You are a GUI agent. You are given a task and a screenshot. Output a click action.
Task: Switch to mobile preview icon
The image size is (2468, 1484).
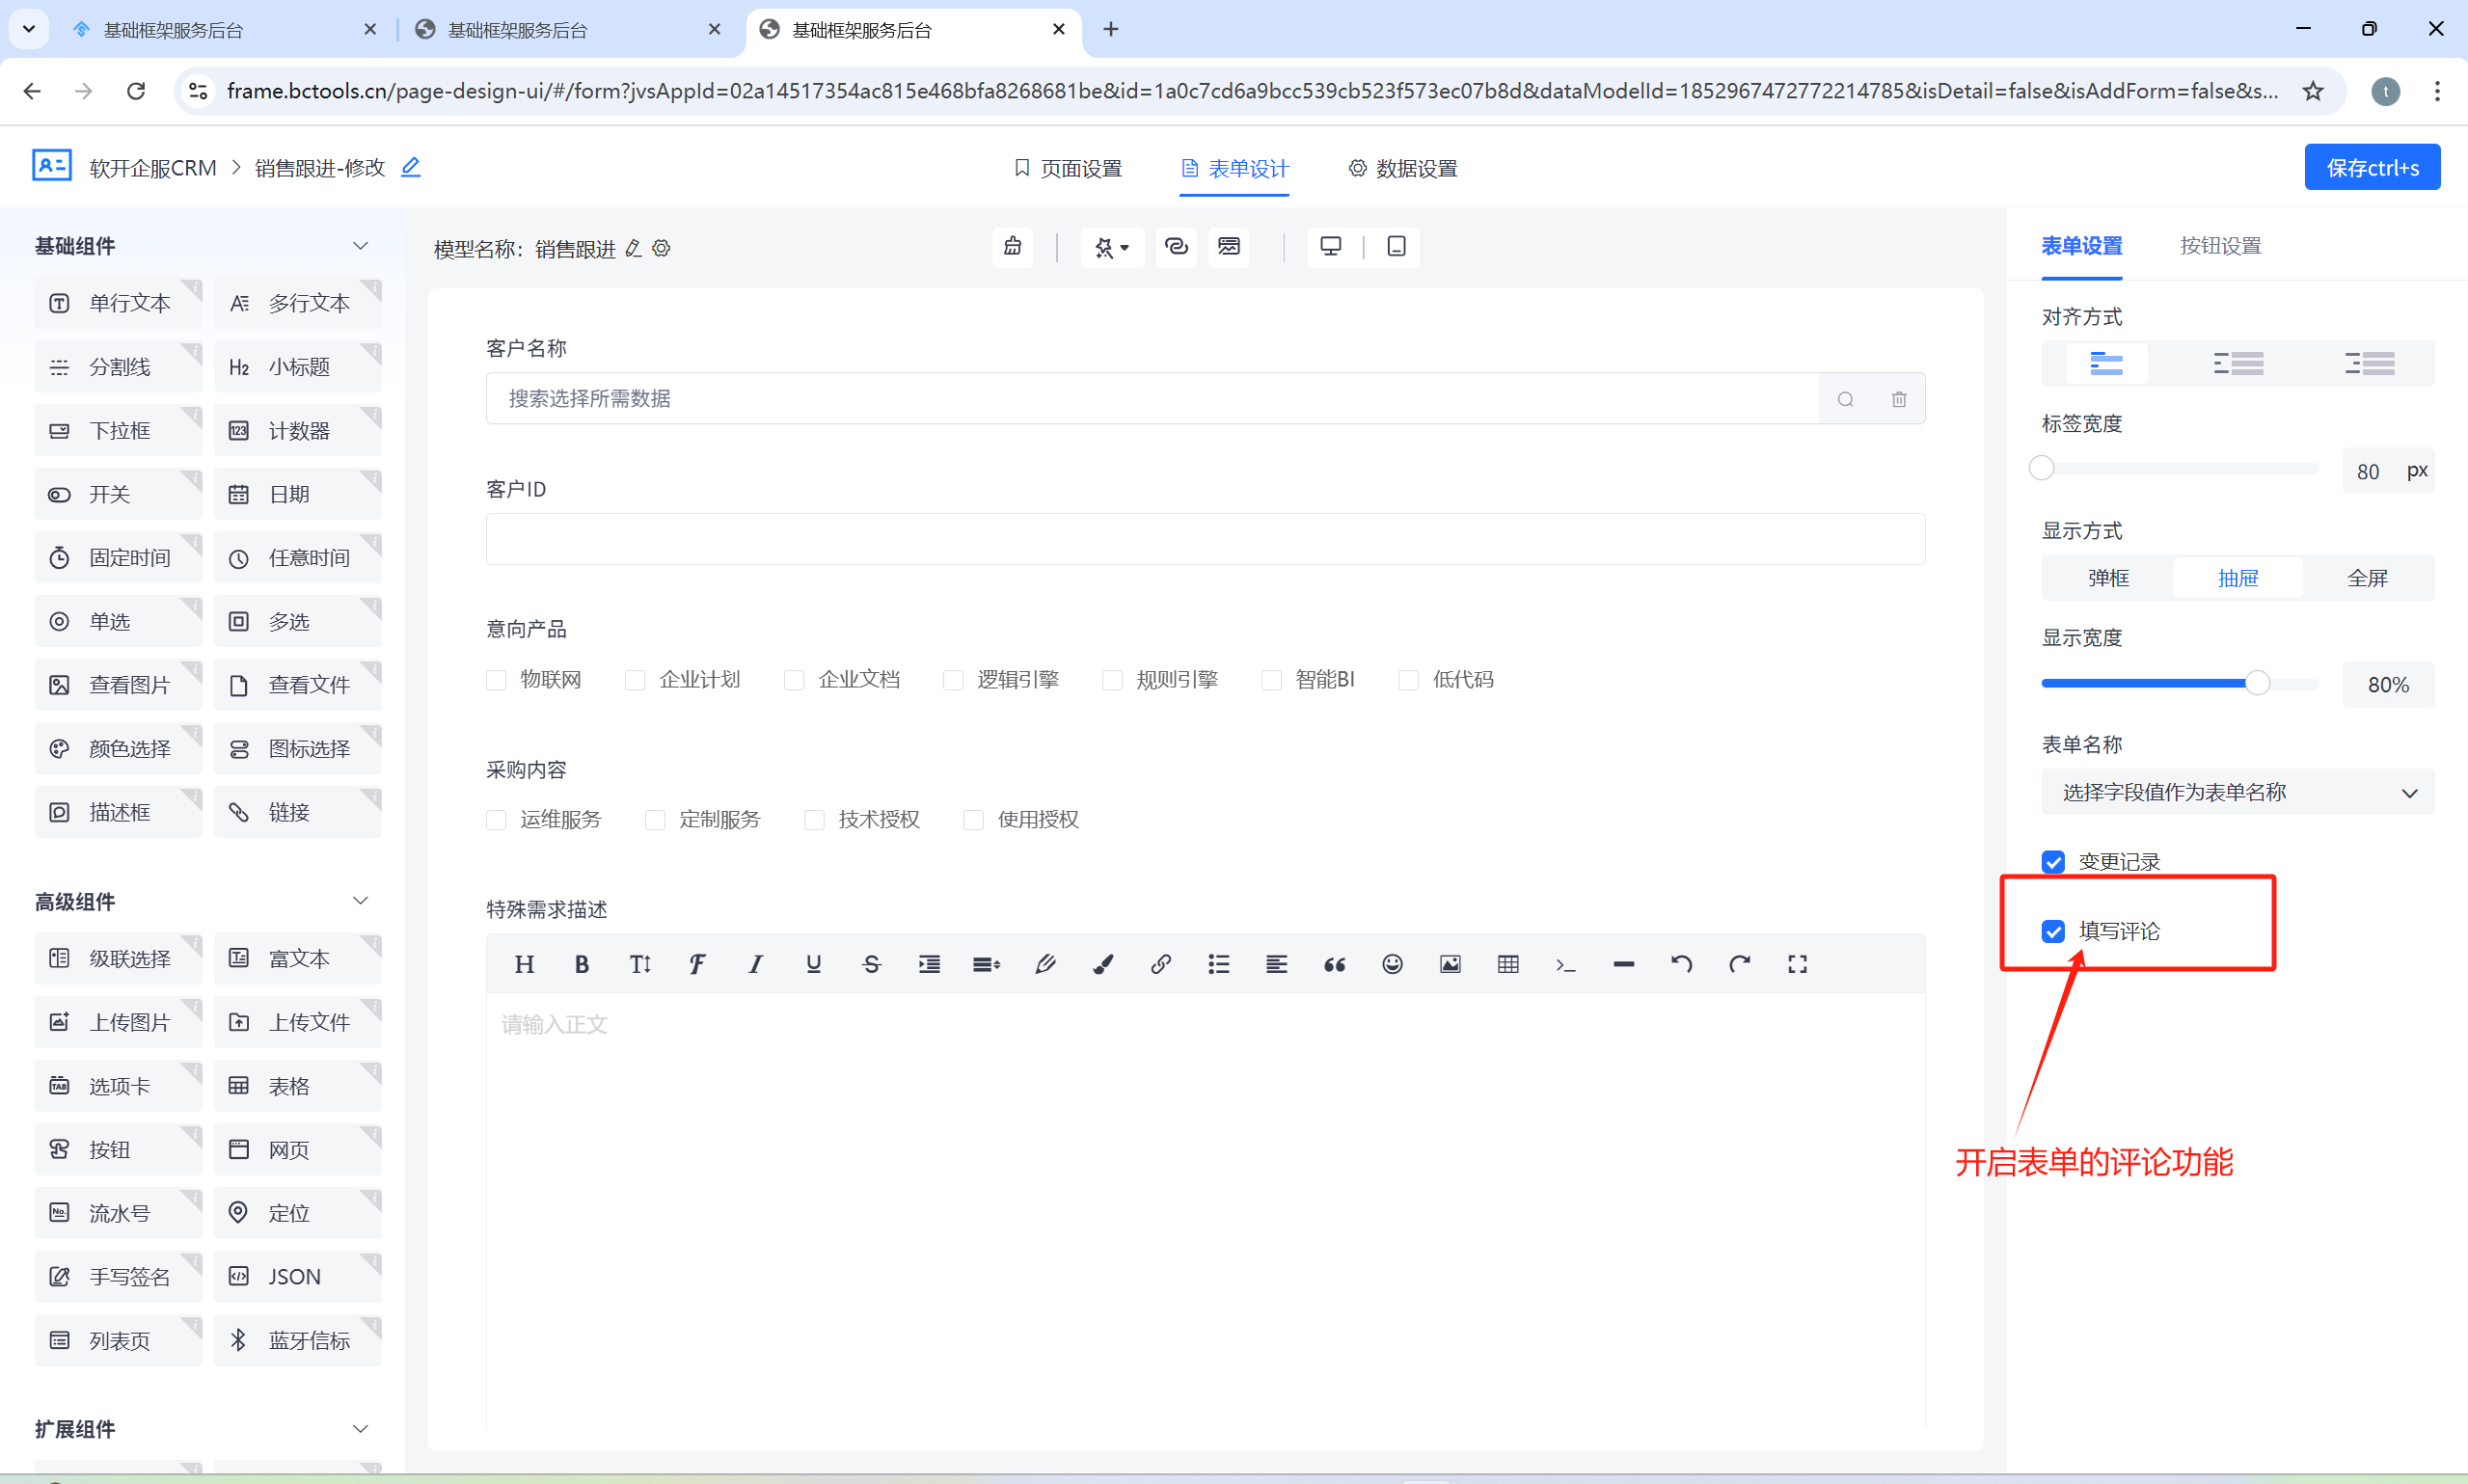coord(1397,247)
